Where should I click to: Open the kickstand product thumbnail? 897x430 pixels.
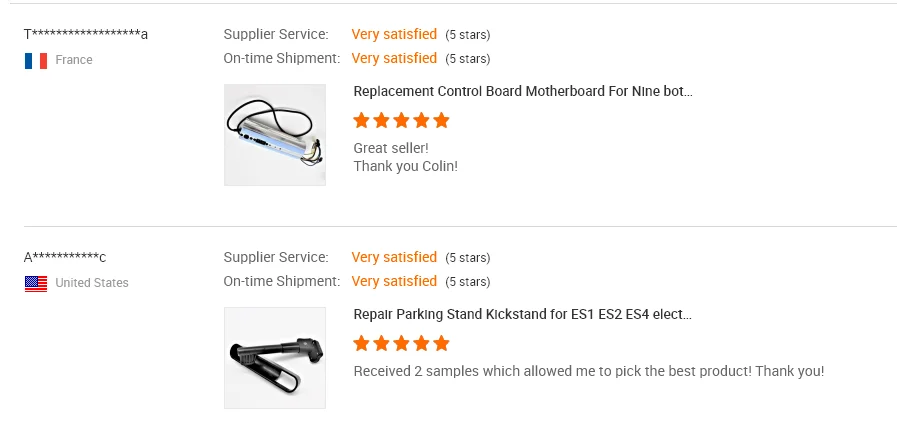[x=275, y=358]
